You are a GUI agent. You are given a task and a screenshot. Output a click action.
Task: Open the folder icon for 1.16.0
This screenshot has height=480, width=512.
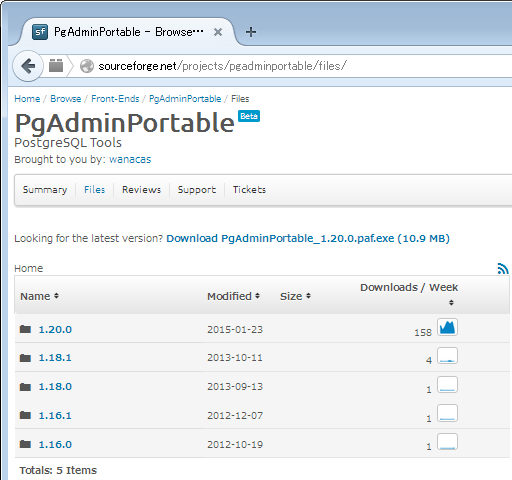click(x=25, y=444)
